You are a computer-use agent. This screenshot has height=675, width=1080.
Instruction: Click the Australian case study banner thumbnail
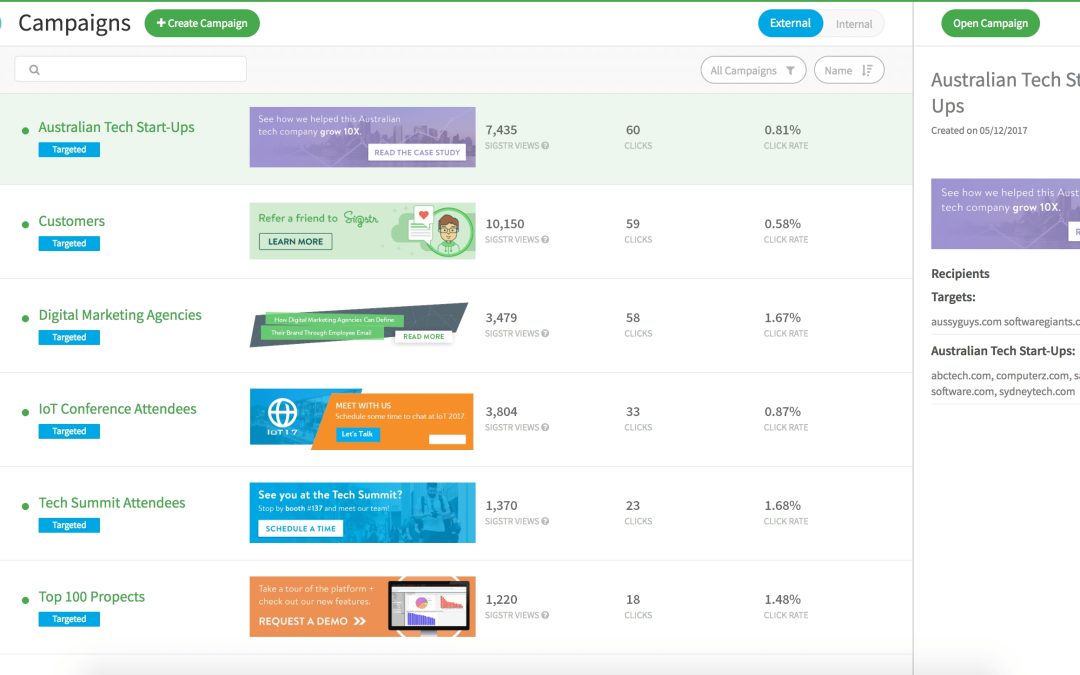point(362,137)
